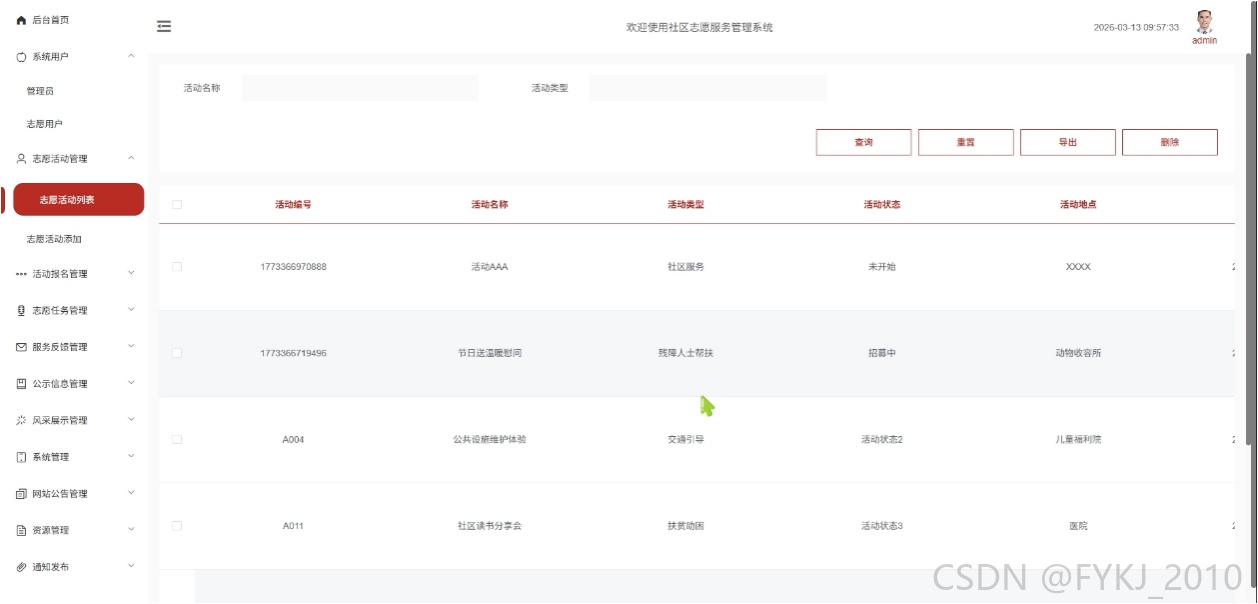Viewport: 1258px width, 604px height.
Task: Click the cell 1773366970888
Action: (293, 267)
